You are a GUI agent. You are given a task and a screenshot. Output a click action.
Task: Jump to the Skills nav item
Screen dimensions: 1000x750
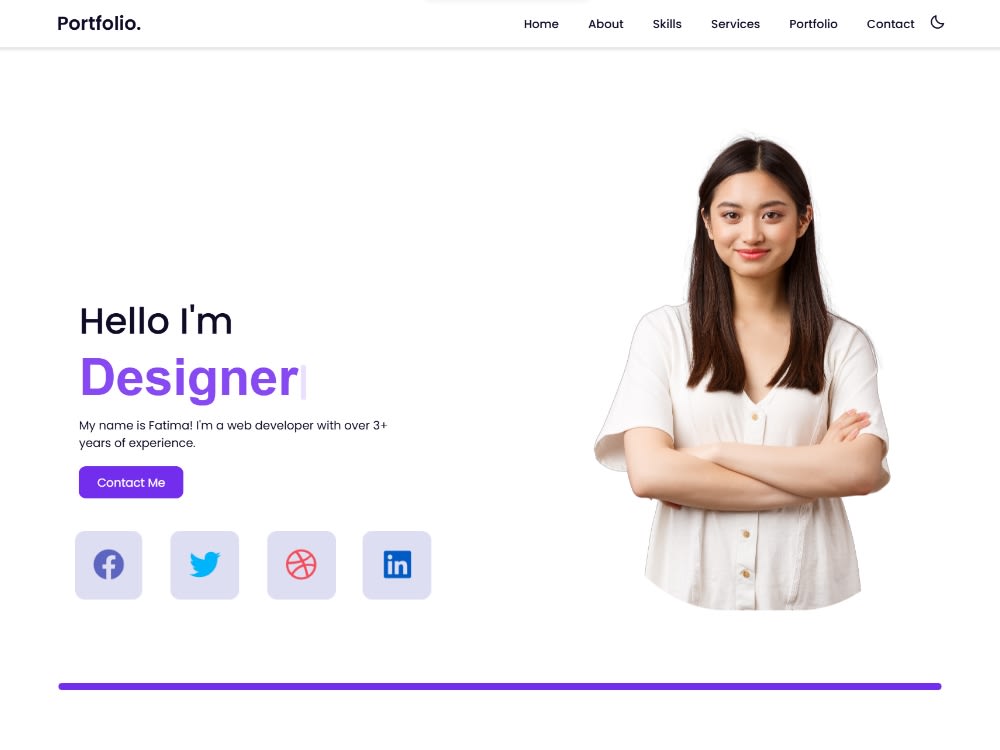point(666,24)
